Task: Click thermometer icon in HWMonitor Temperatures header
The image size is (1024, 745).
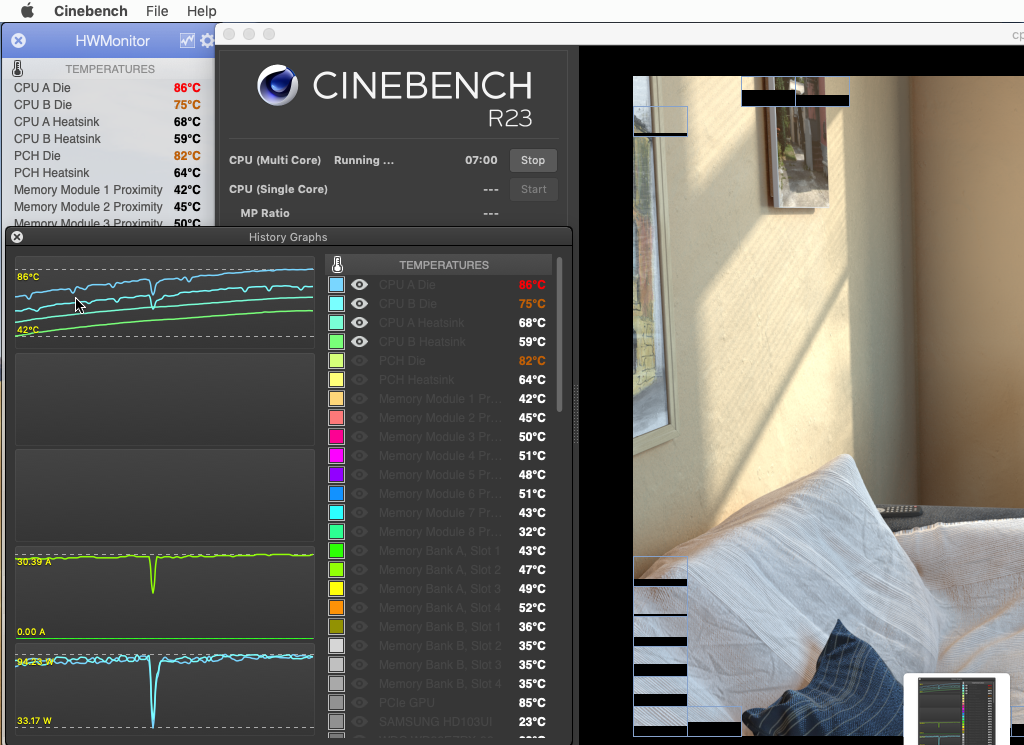Action: 18,69
